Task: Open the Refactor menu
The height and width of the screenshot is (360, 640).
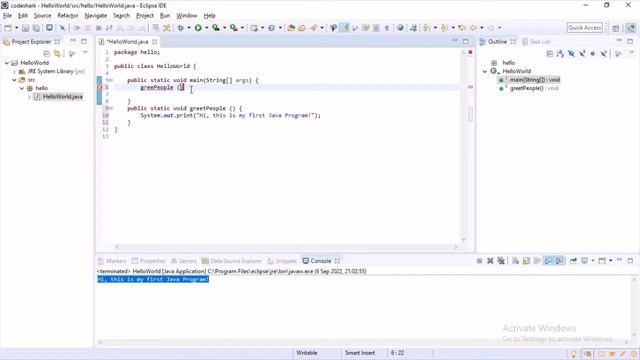Action: (68, 16)
